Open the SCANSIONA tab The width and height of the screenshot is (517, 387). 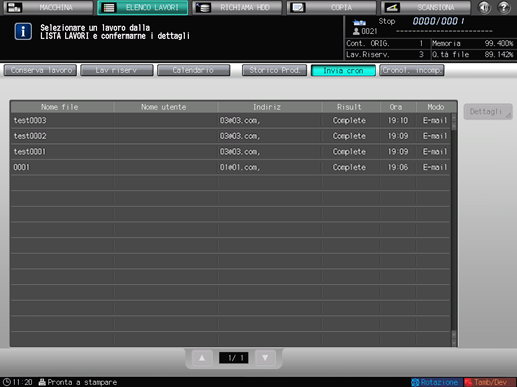point(426,7)
